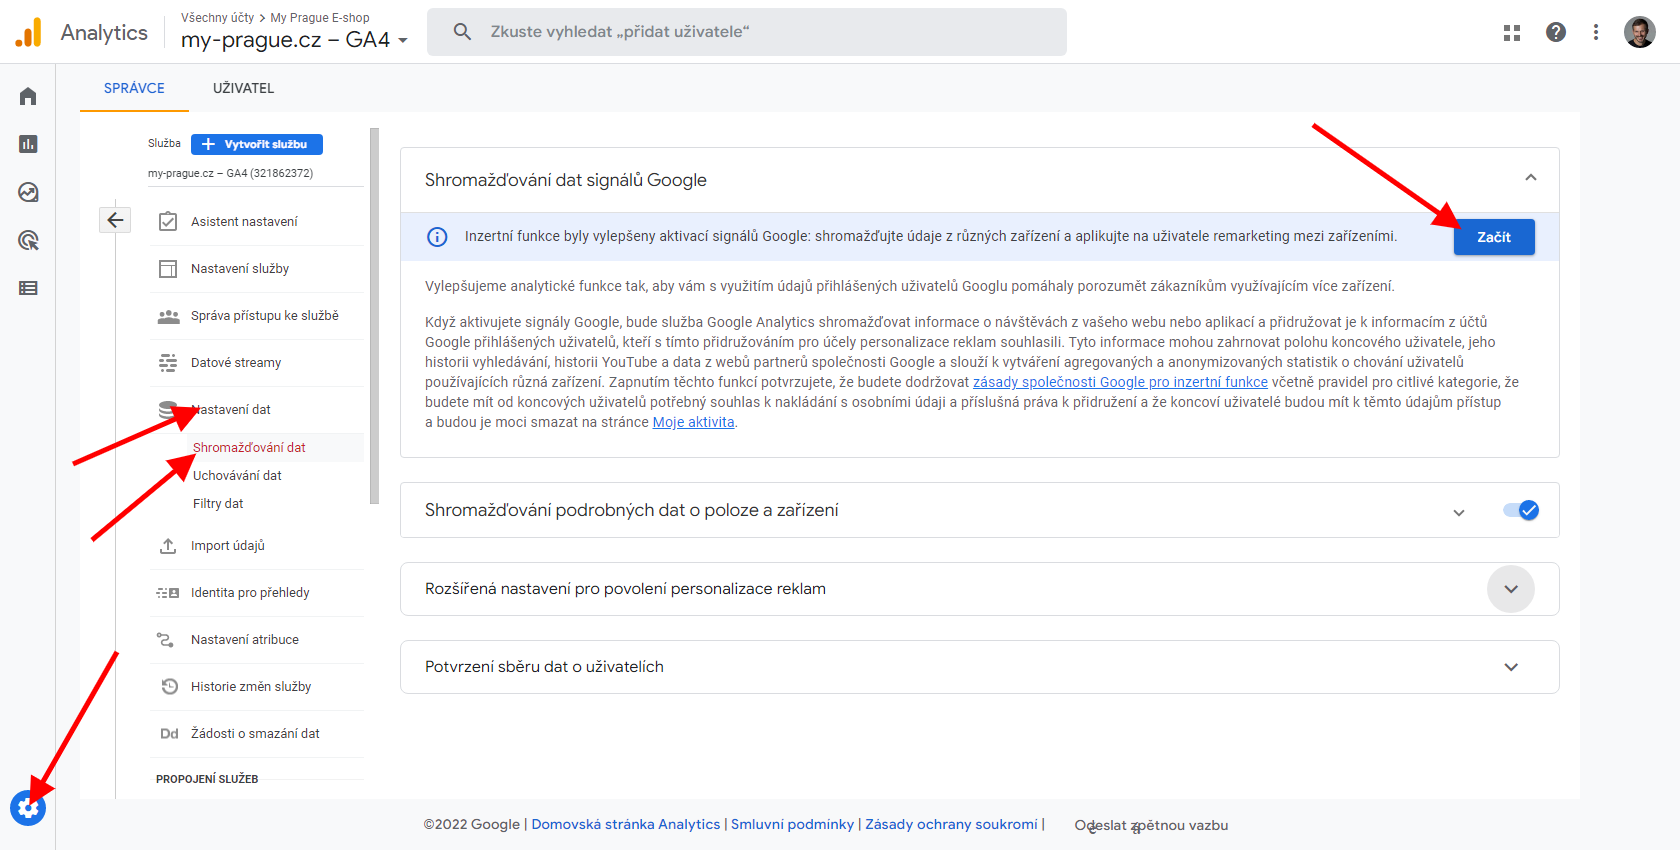Image resolution: width=1680 pixels, height=850 pixels.
Task: Expand Rozšířená nastavení pro povolení personalizace reklam
Action: (1510, 589)
